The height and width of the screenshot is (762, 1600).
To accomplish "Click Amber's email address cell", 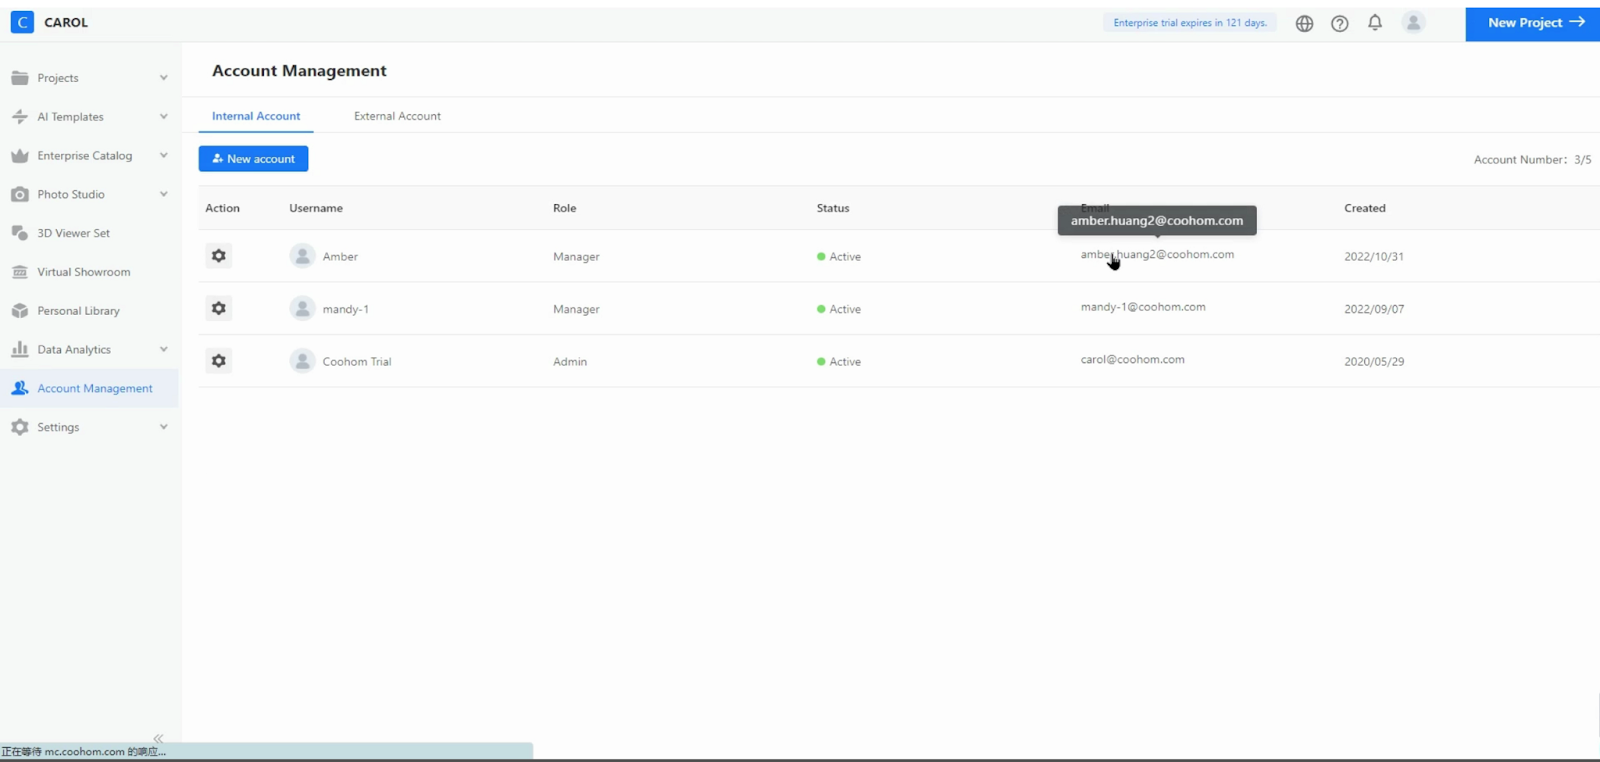I will 1157,255.
